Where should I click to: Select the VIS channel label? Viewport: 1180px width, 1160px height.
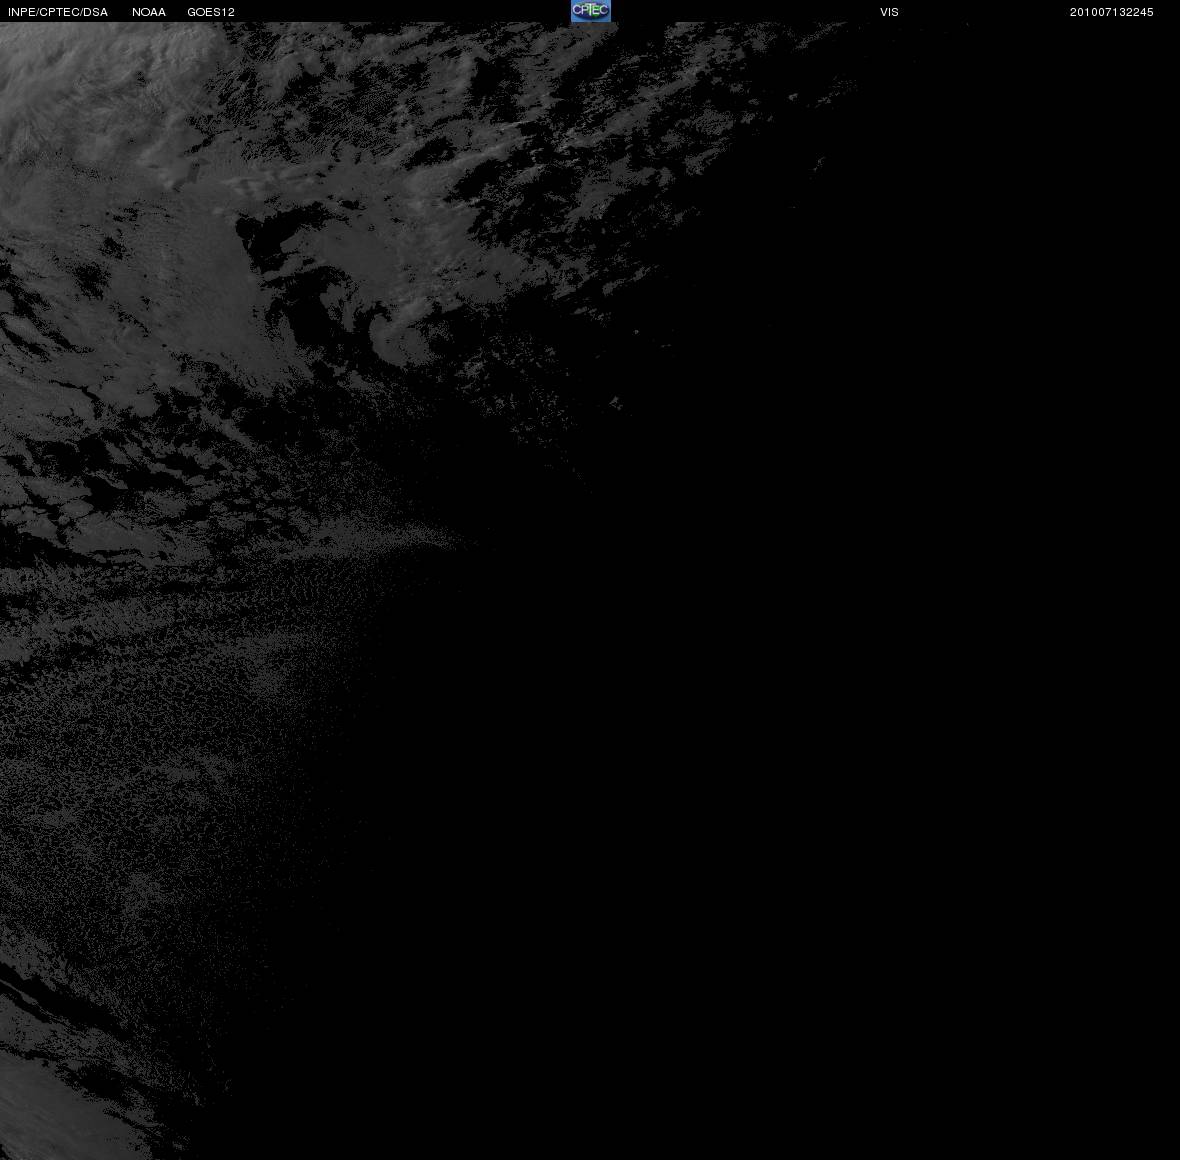pos(890,12)
